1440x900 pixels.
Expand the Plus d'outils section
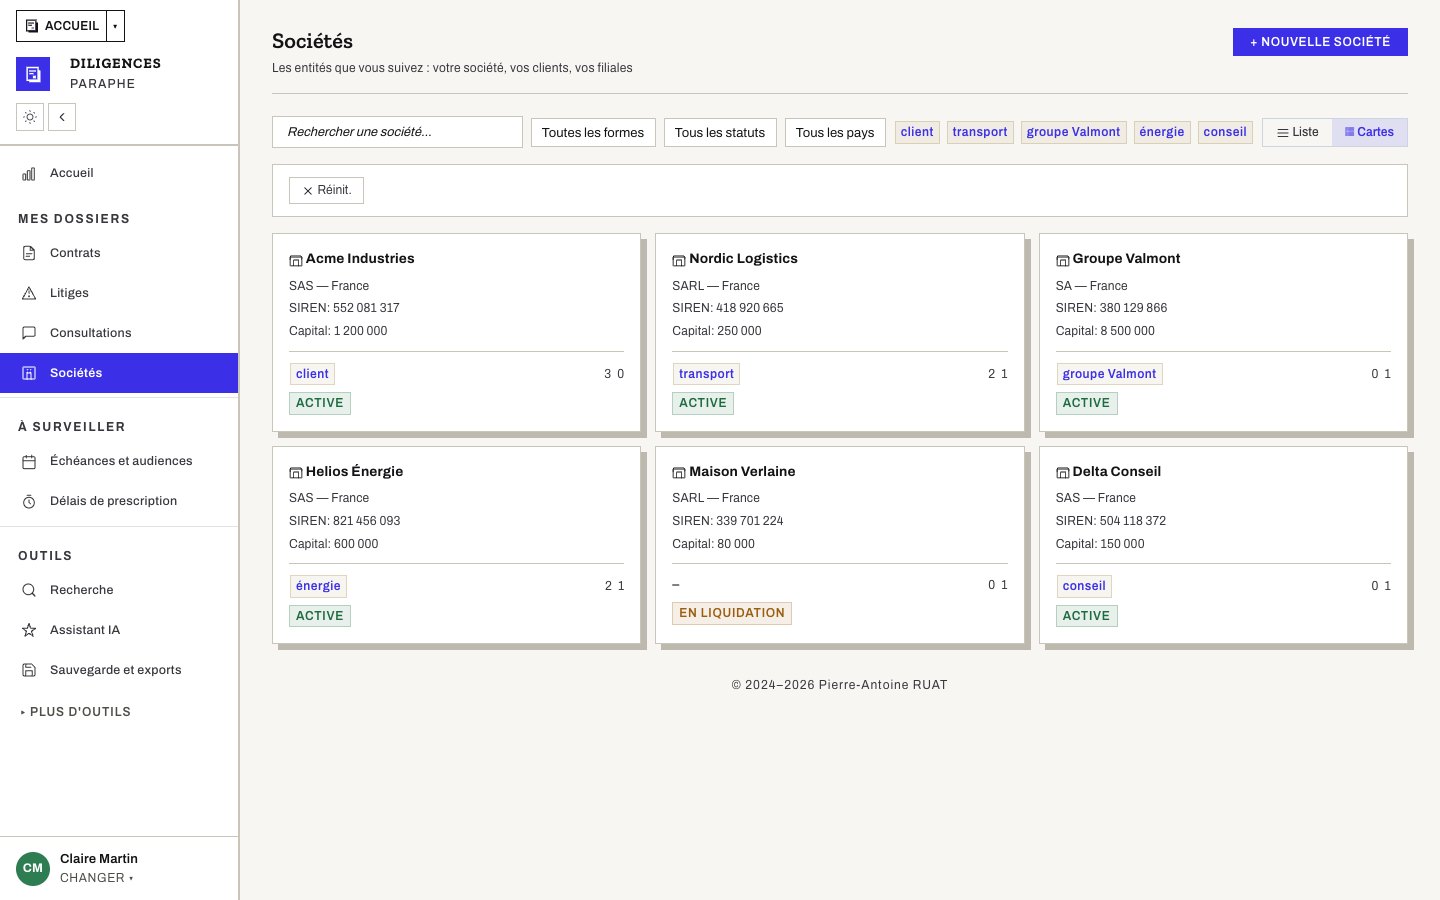click(76, 712)
